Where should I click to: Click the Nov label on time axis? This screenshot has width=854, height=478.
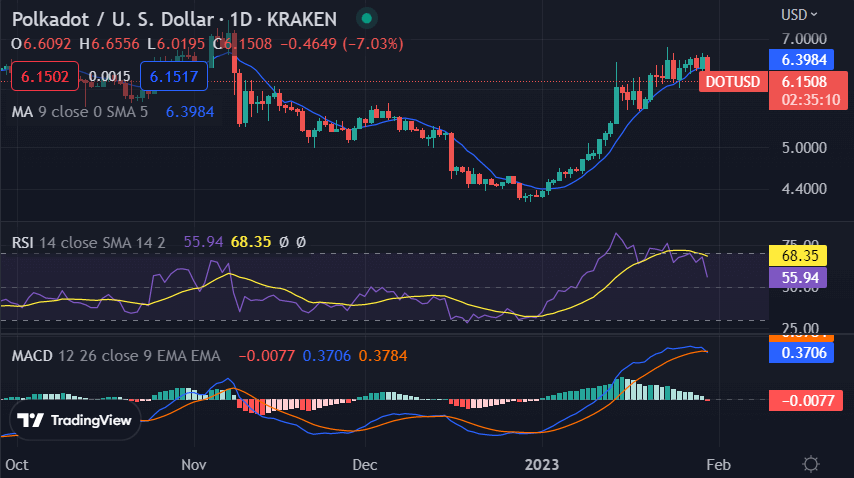[x=194, y=465]
